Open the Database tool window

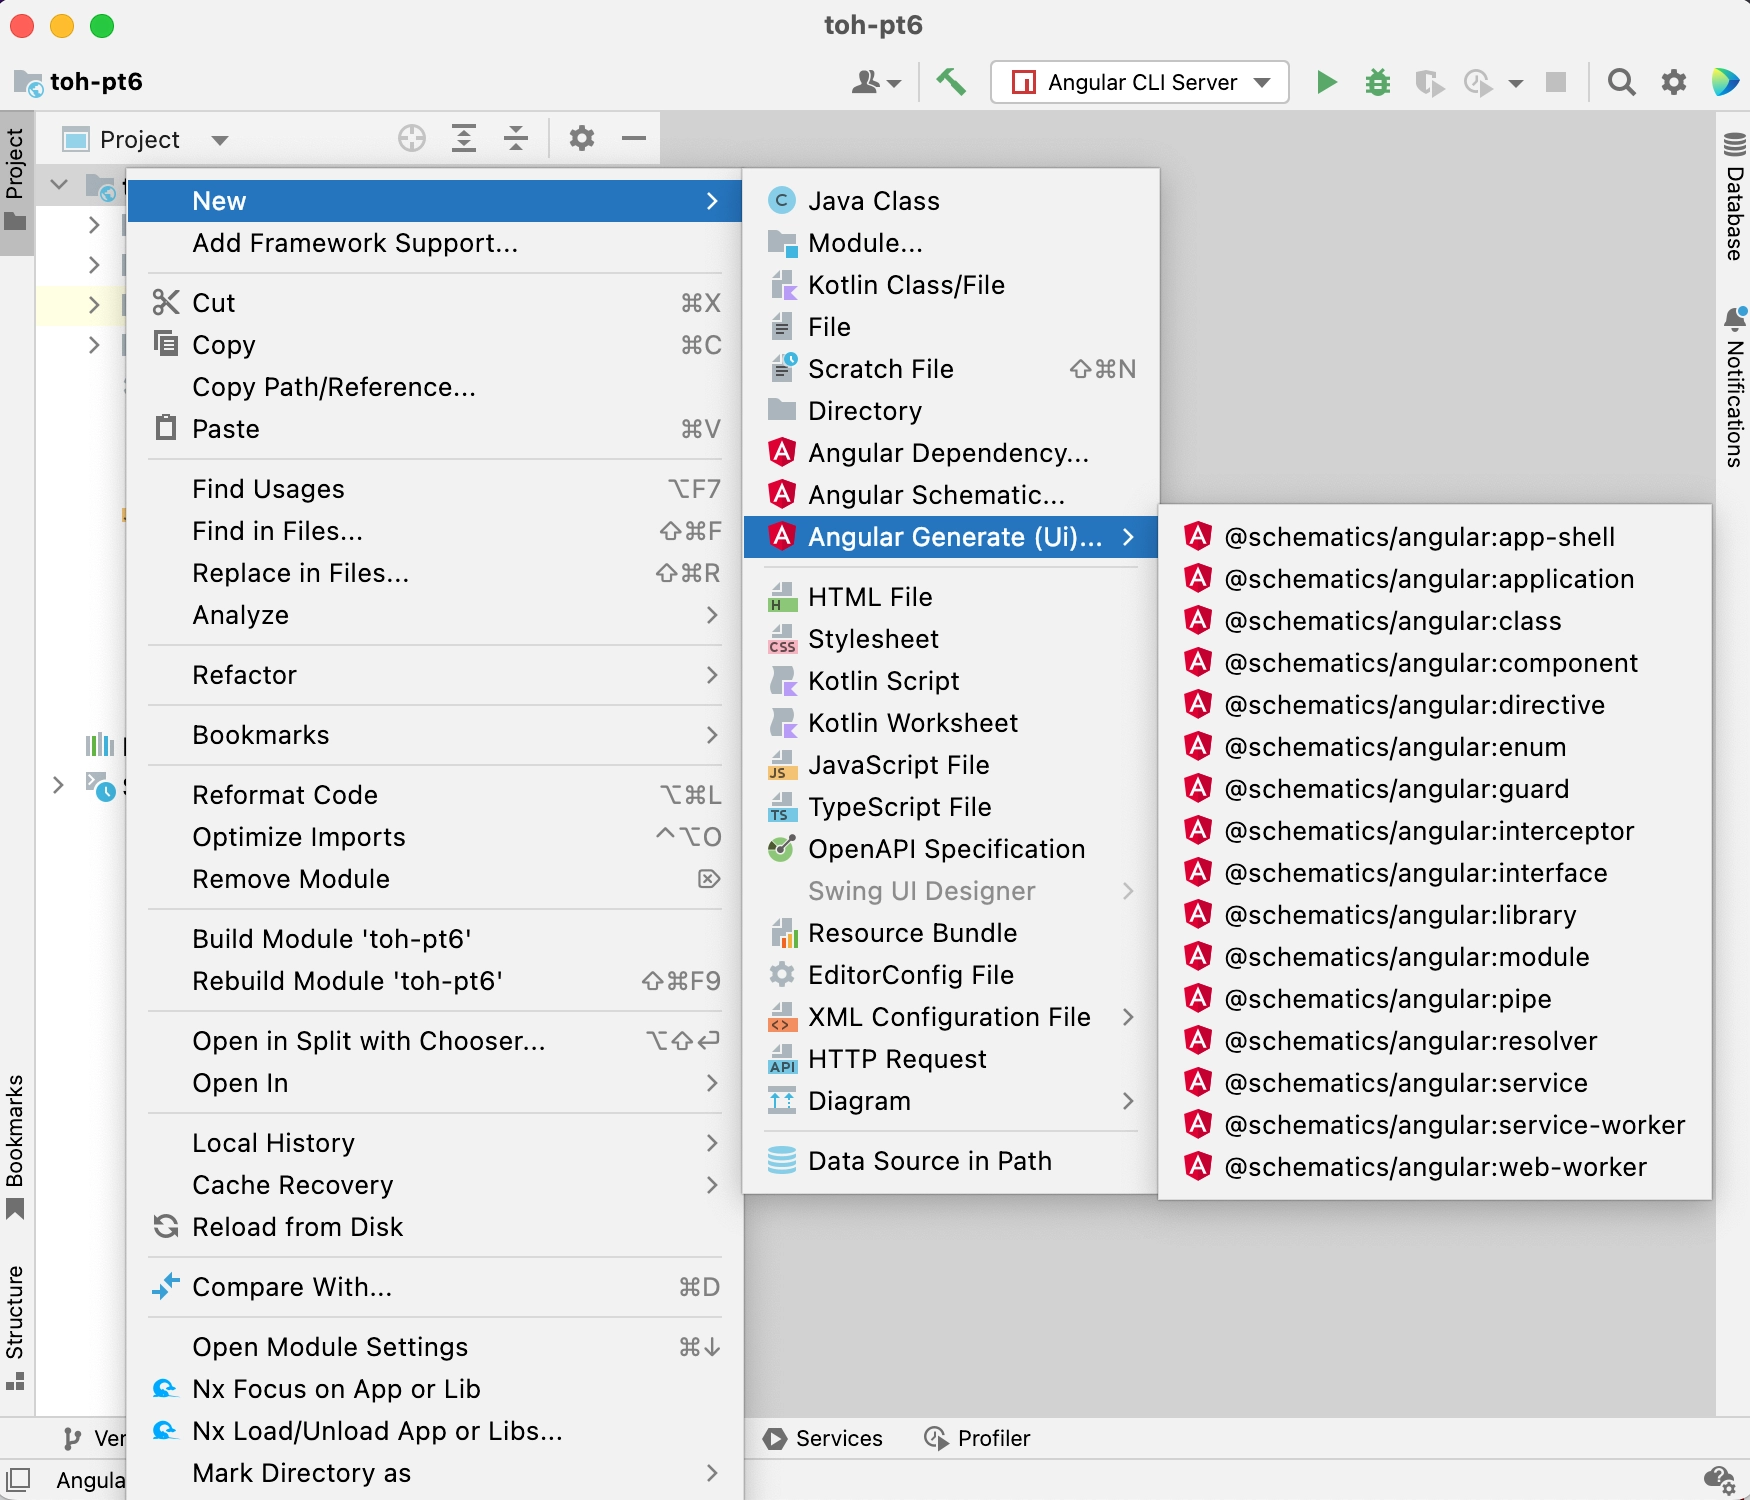(1734, 196)
